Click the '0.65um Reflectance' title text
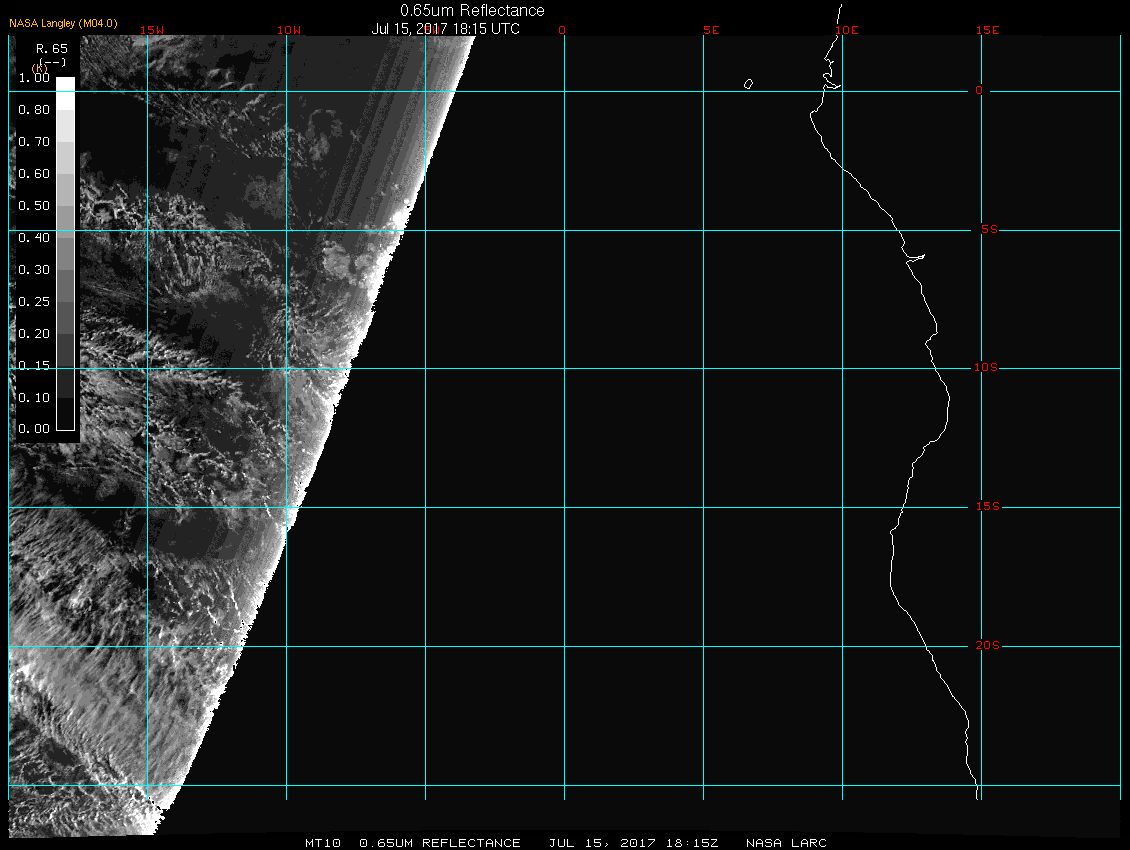This screenshot has height=850, width=1130. click(472, 10)
